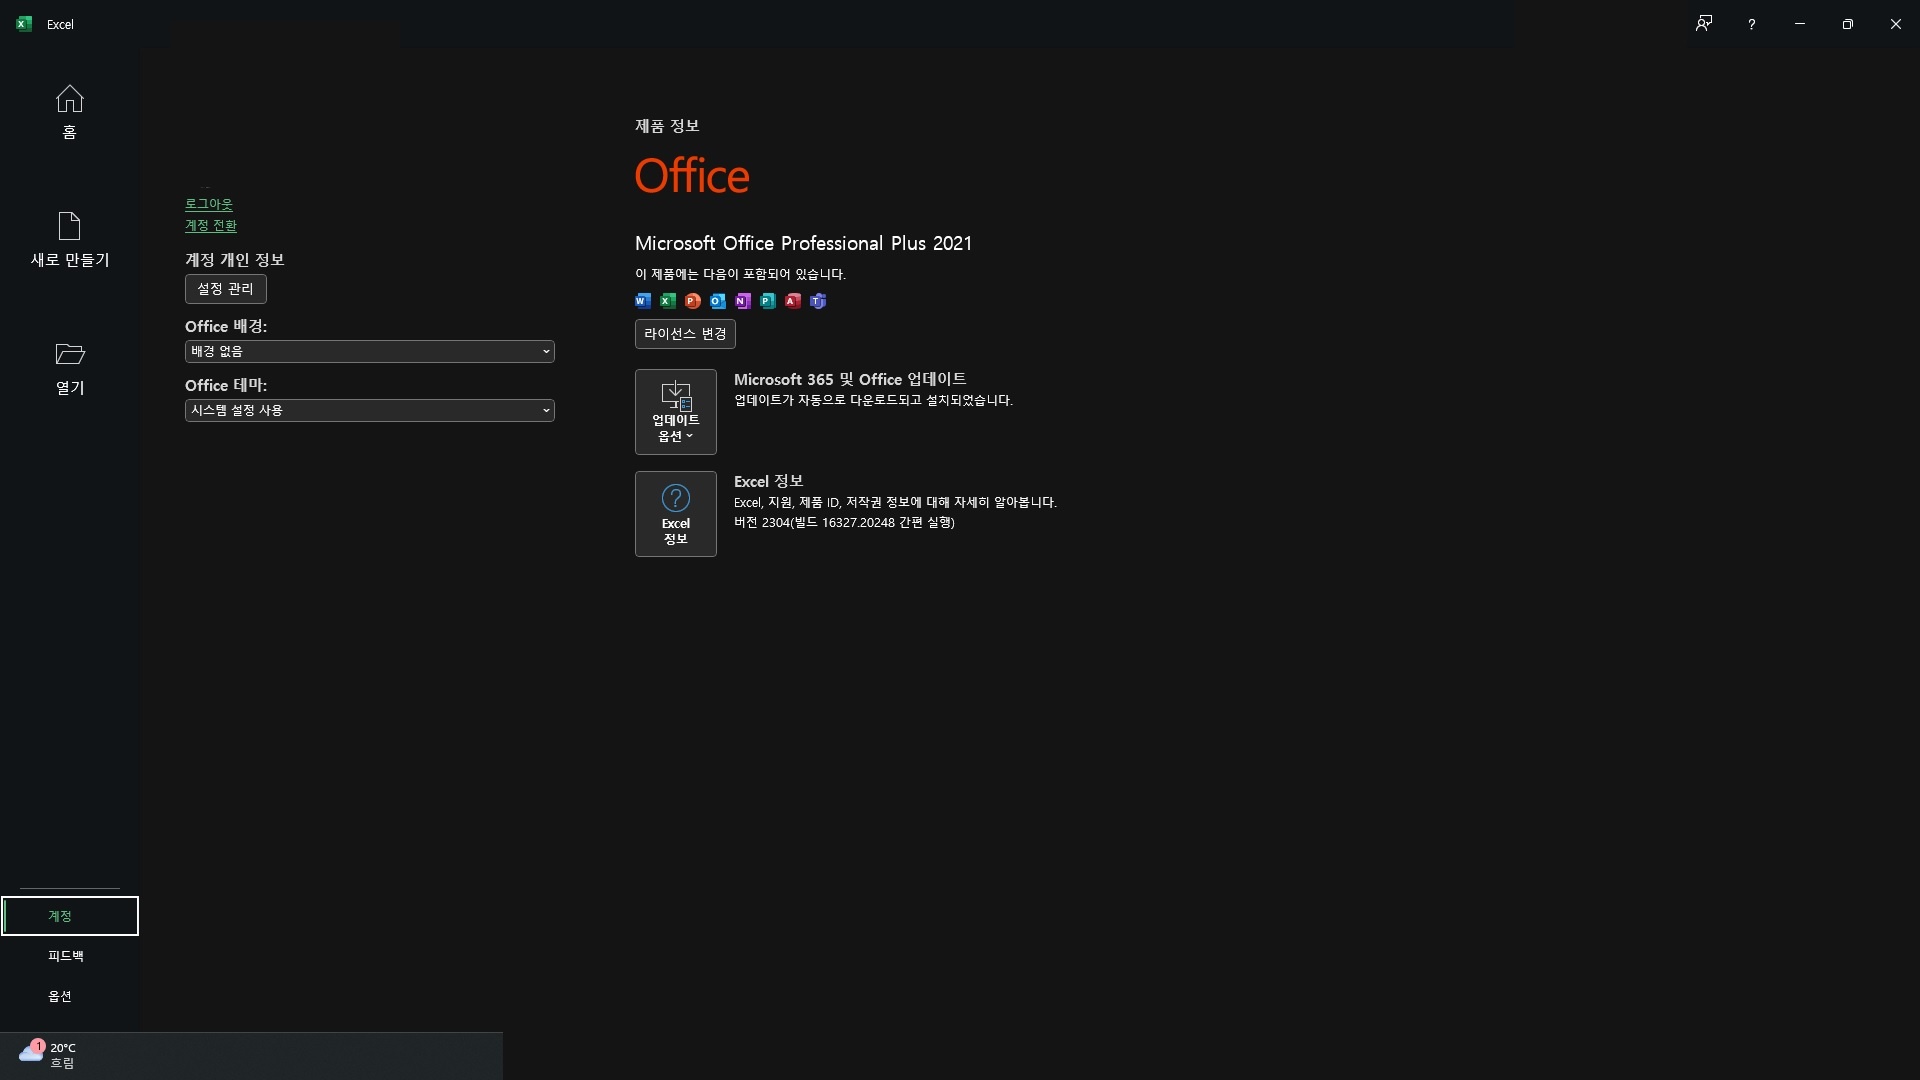Open the weather widget showing 20°C
The image size is (1920, 1080).
point(48,1055)
